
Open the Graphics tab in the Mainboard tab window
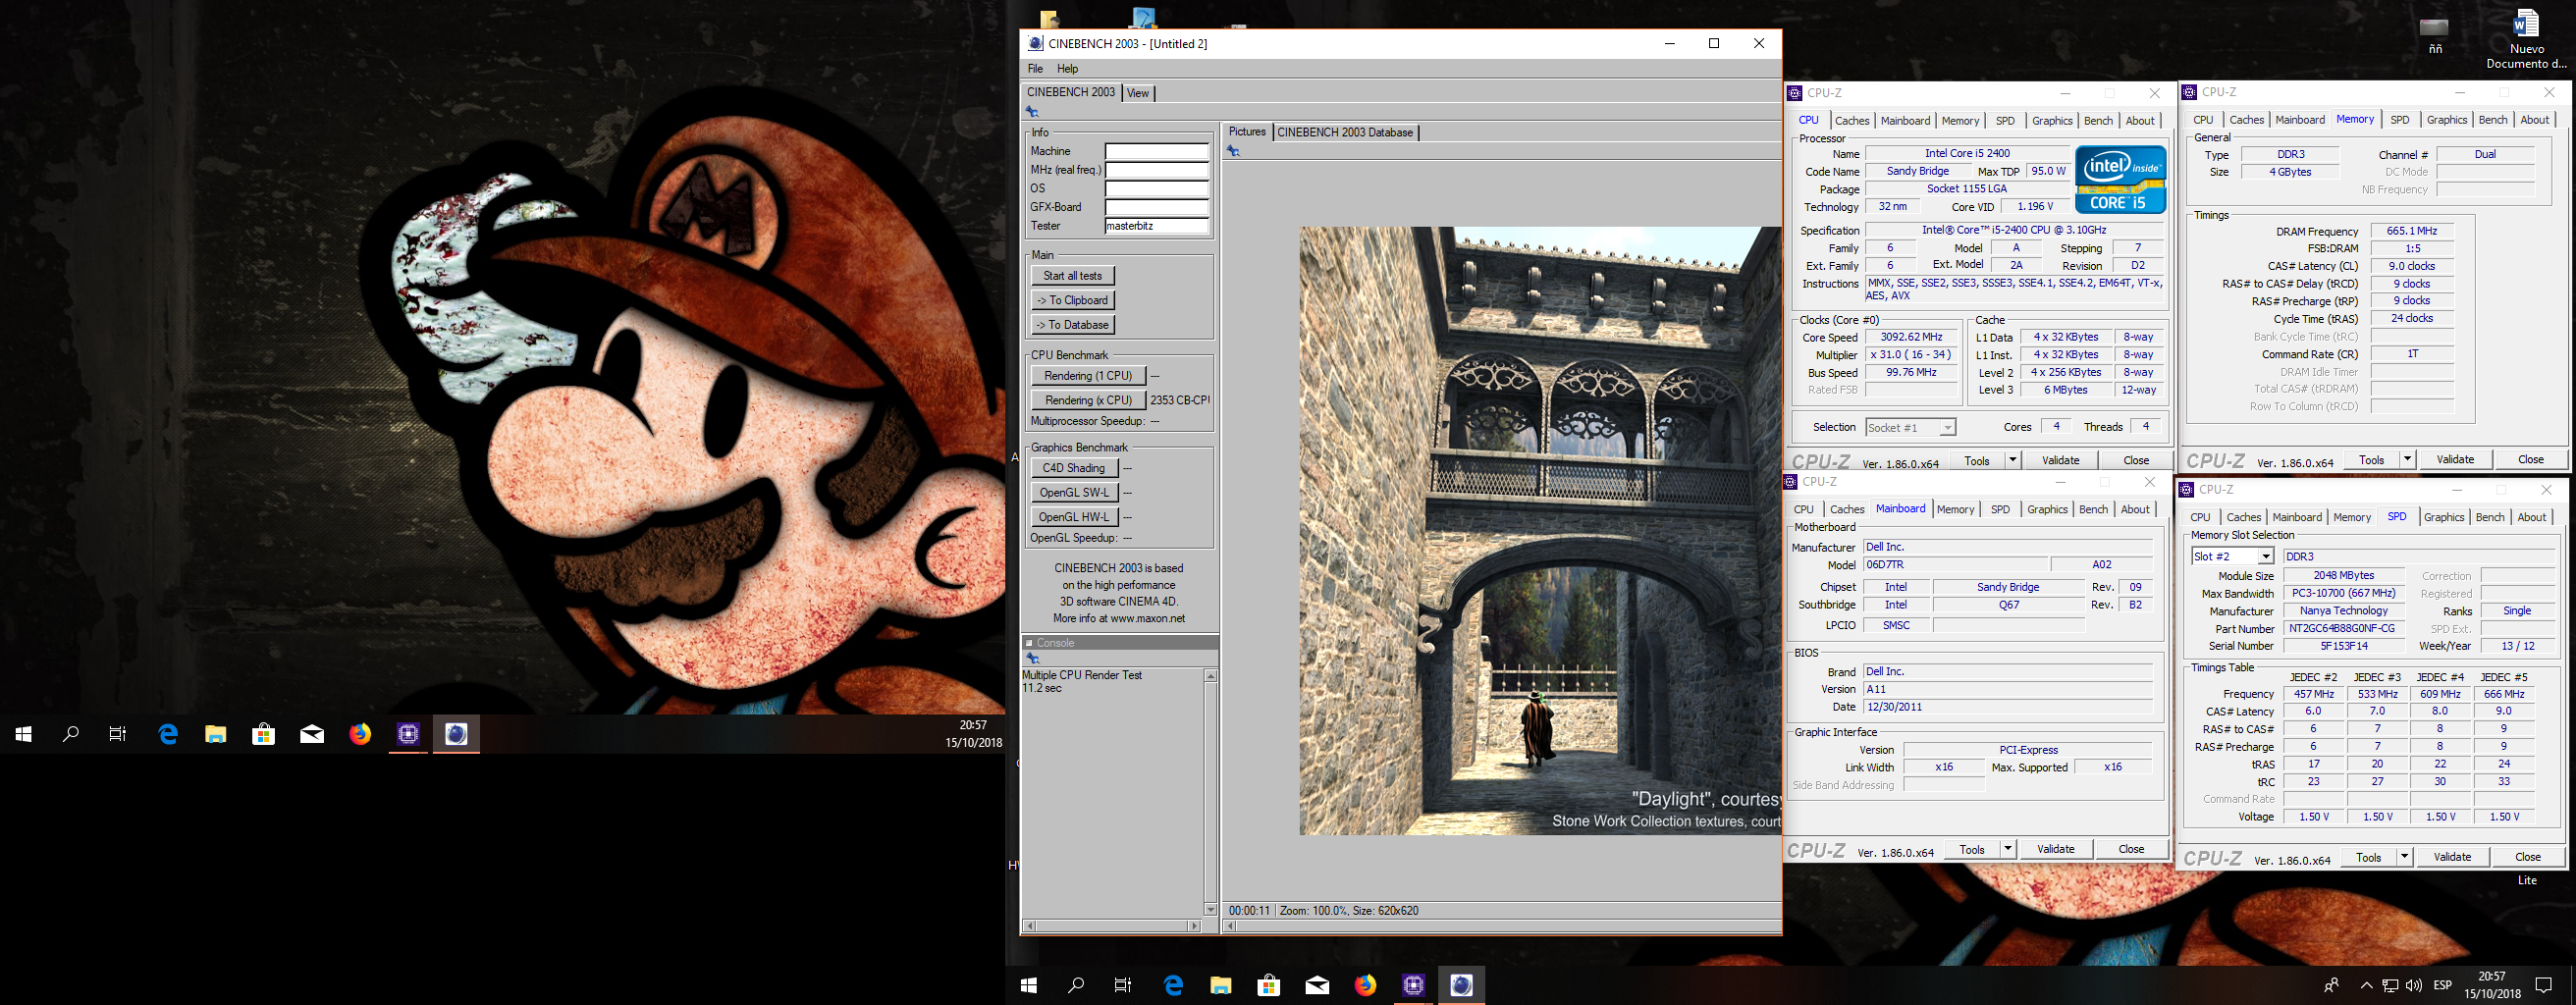click(2047, 509)
